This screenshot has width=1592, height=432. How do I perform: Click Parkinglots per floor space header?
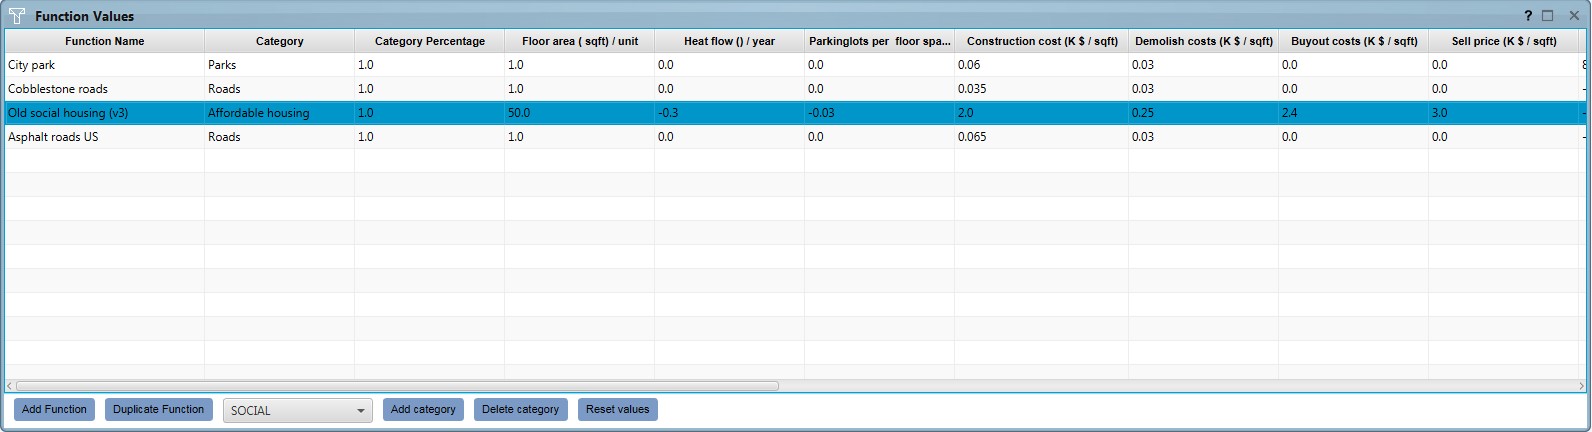tap(880, 41)
